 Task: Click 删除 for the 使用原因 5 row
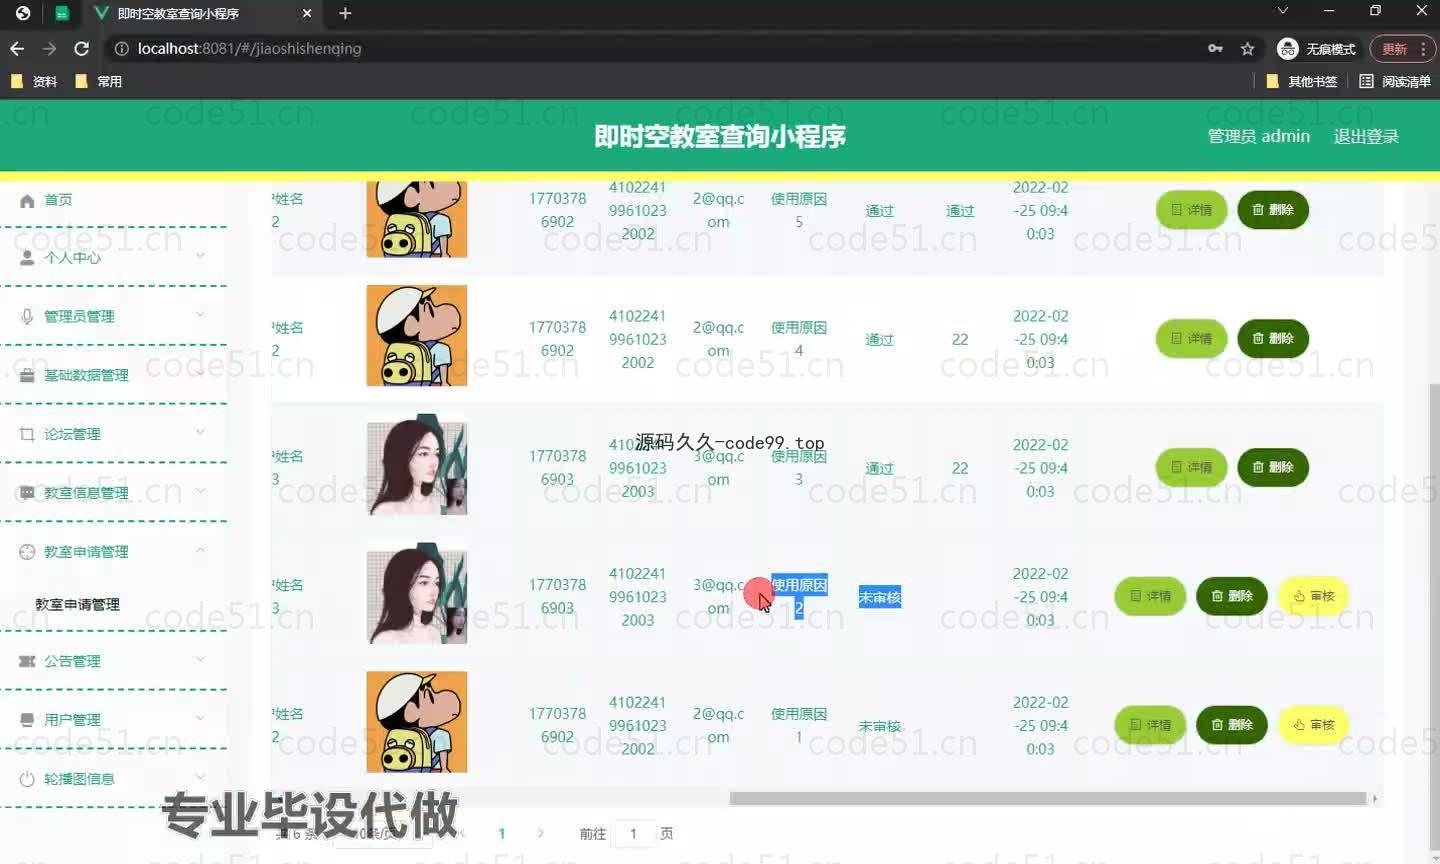tap(1273, 210)
